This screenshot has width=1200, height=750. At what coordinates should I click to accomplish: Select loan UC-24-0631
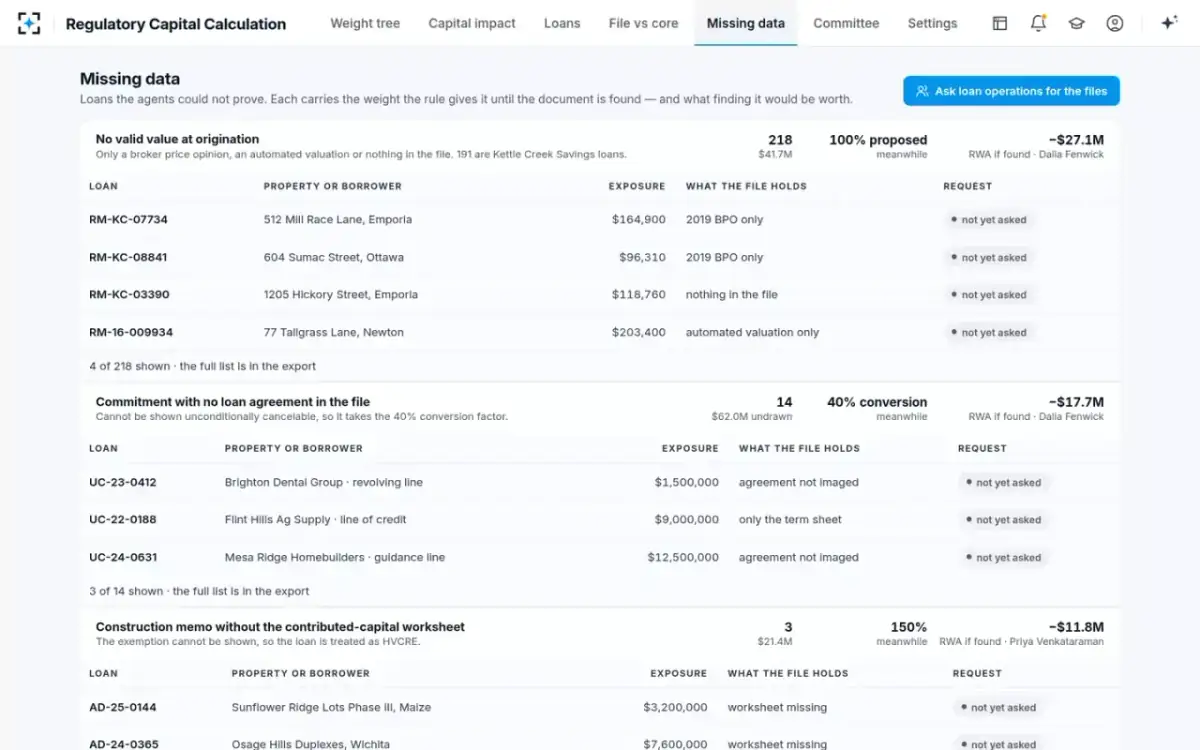(x=123, y=558)
